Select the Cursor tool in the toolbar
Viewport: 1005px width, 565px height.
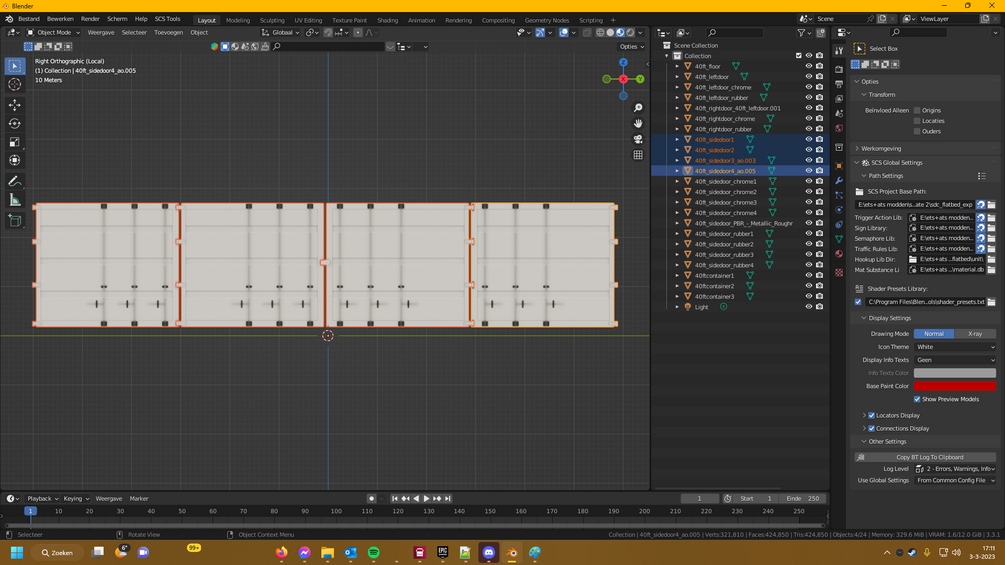click(x=15, y=85)
